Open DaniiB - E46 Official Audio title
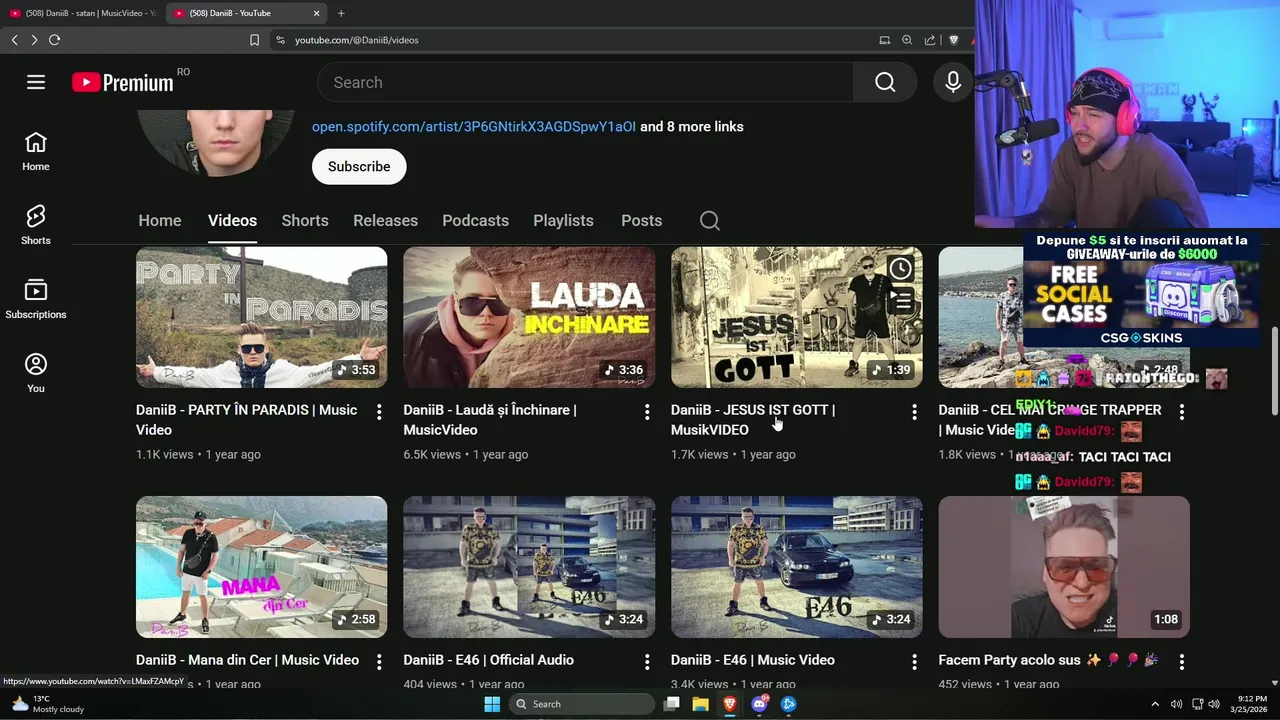The height and width of the screenshot is (720, 1280). (x=488, y=660)
